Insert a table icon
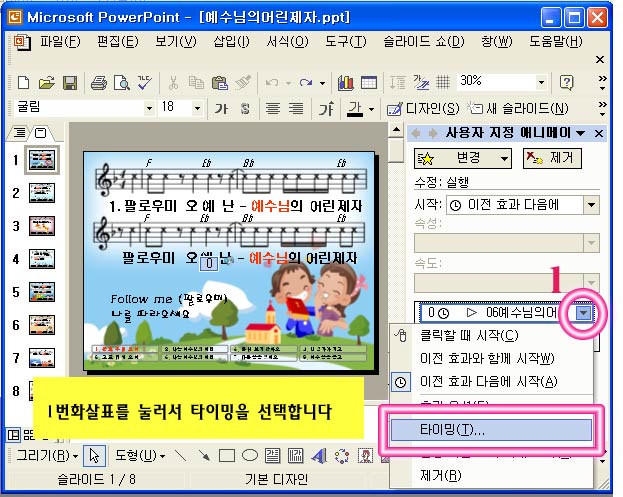The width and height of the screenshot is (623, 497). click(x=369, y=83)
